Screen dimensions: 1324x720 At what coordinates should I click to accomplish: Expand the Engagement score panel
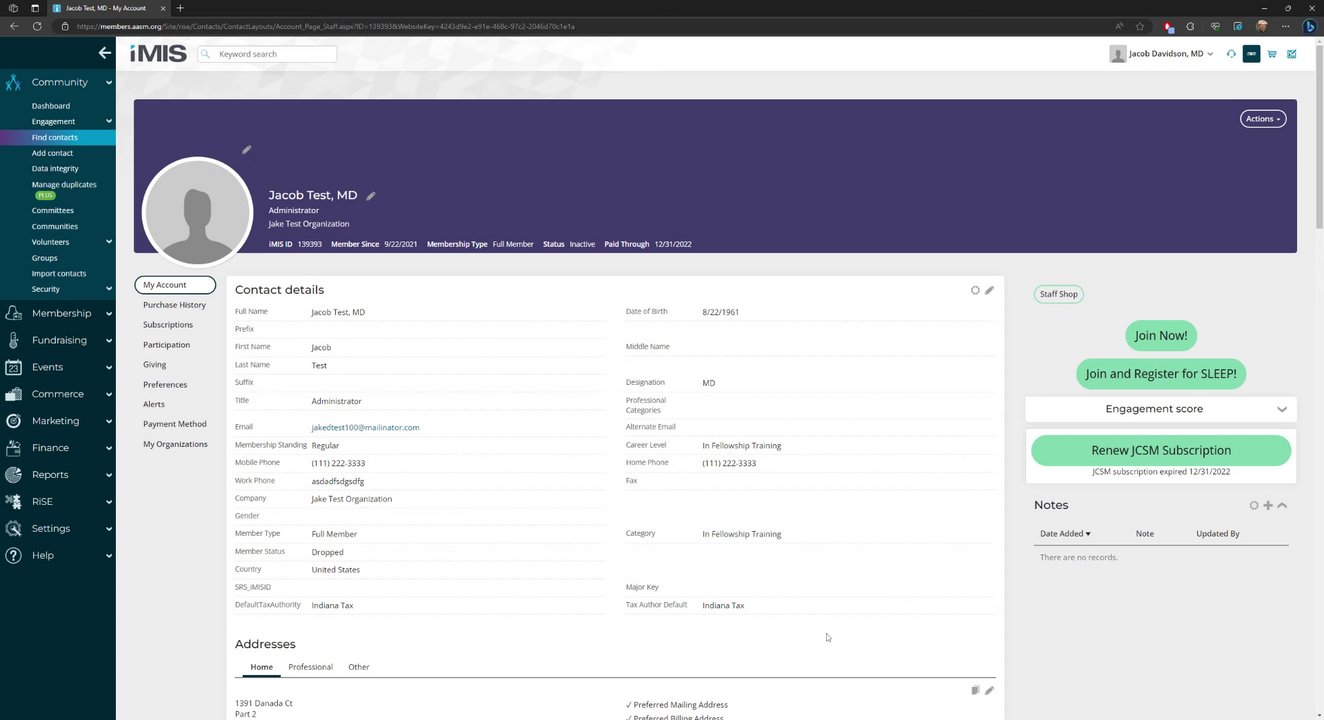[x=1281, y=409]
